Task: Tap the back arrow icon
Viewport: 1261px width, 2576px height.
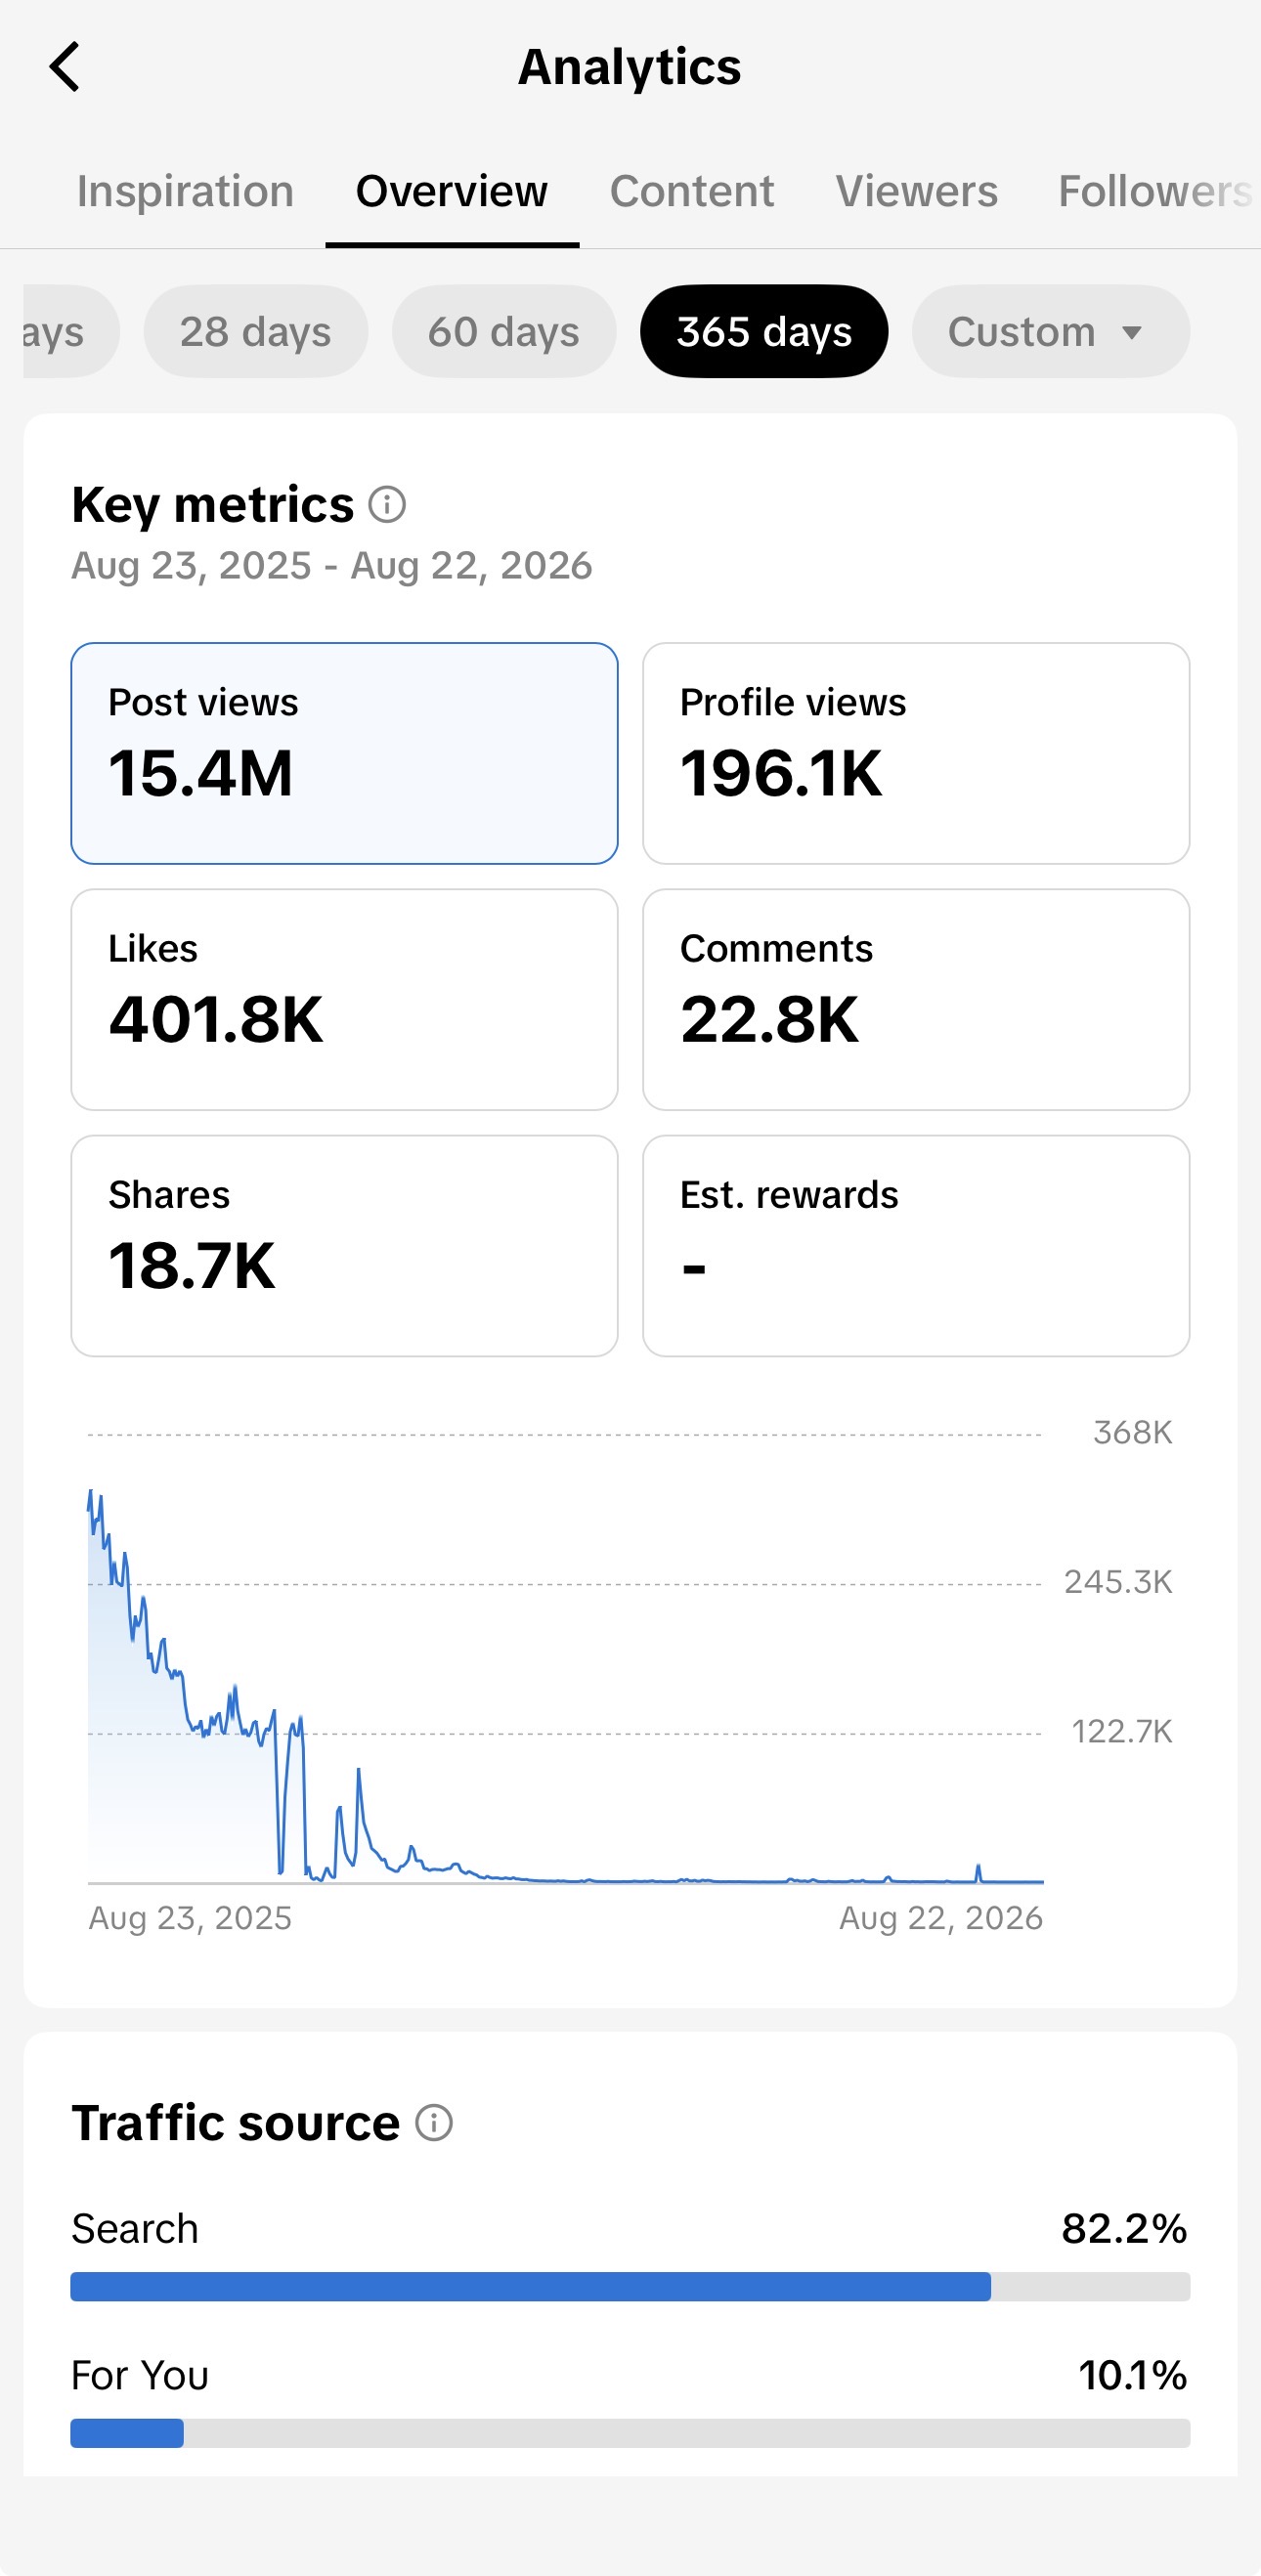Action: click(64, 67)
